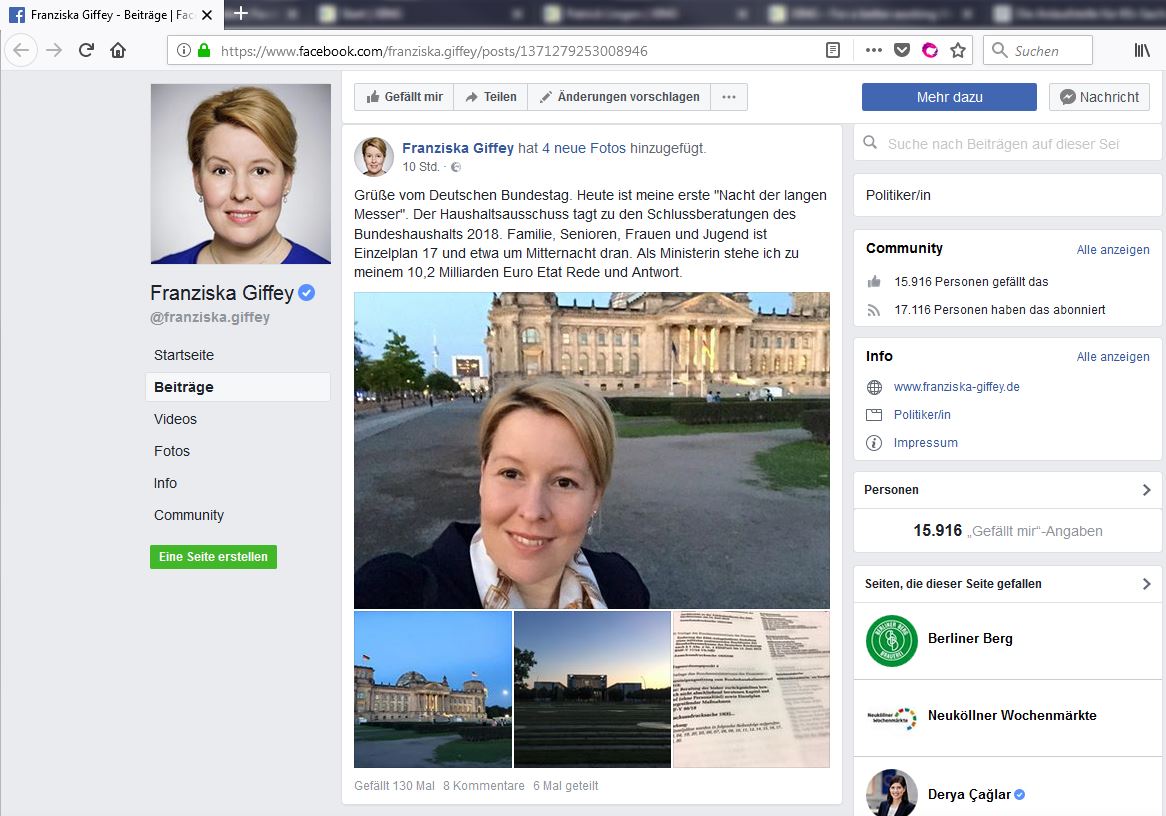Screen dimensions: 1166x816
Task: Click Politiker/in link in Info section
Action: [x=922, y=414]
